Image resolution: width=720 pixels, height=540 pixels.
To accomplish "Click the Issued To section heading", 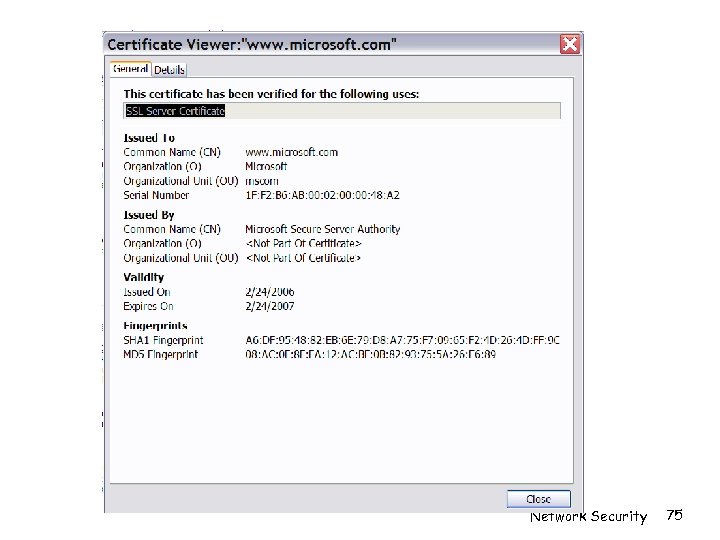I will pyautogui.click(x=149, y=138).
